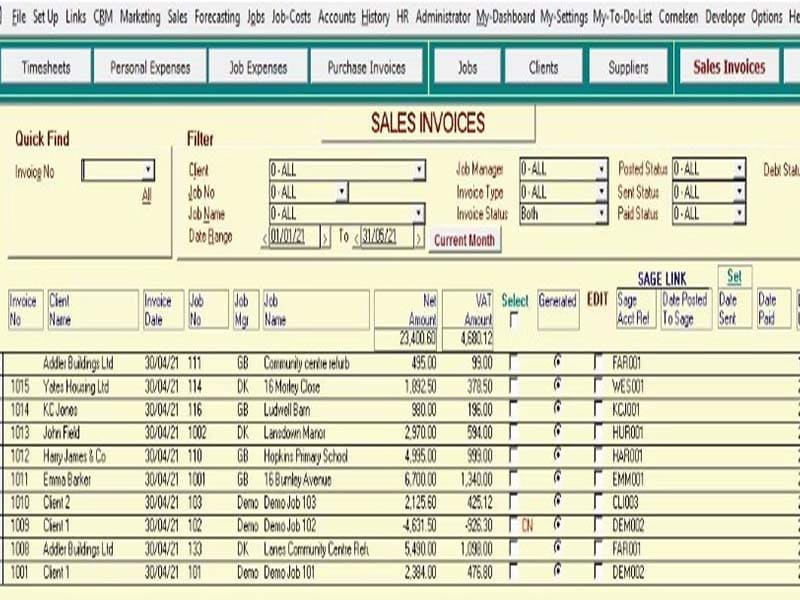
Task: Select Generated radio for invoice 1015
Action: 558,384
